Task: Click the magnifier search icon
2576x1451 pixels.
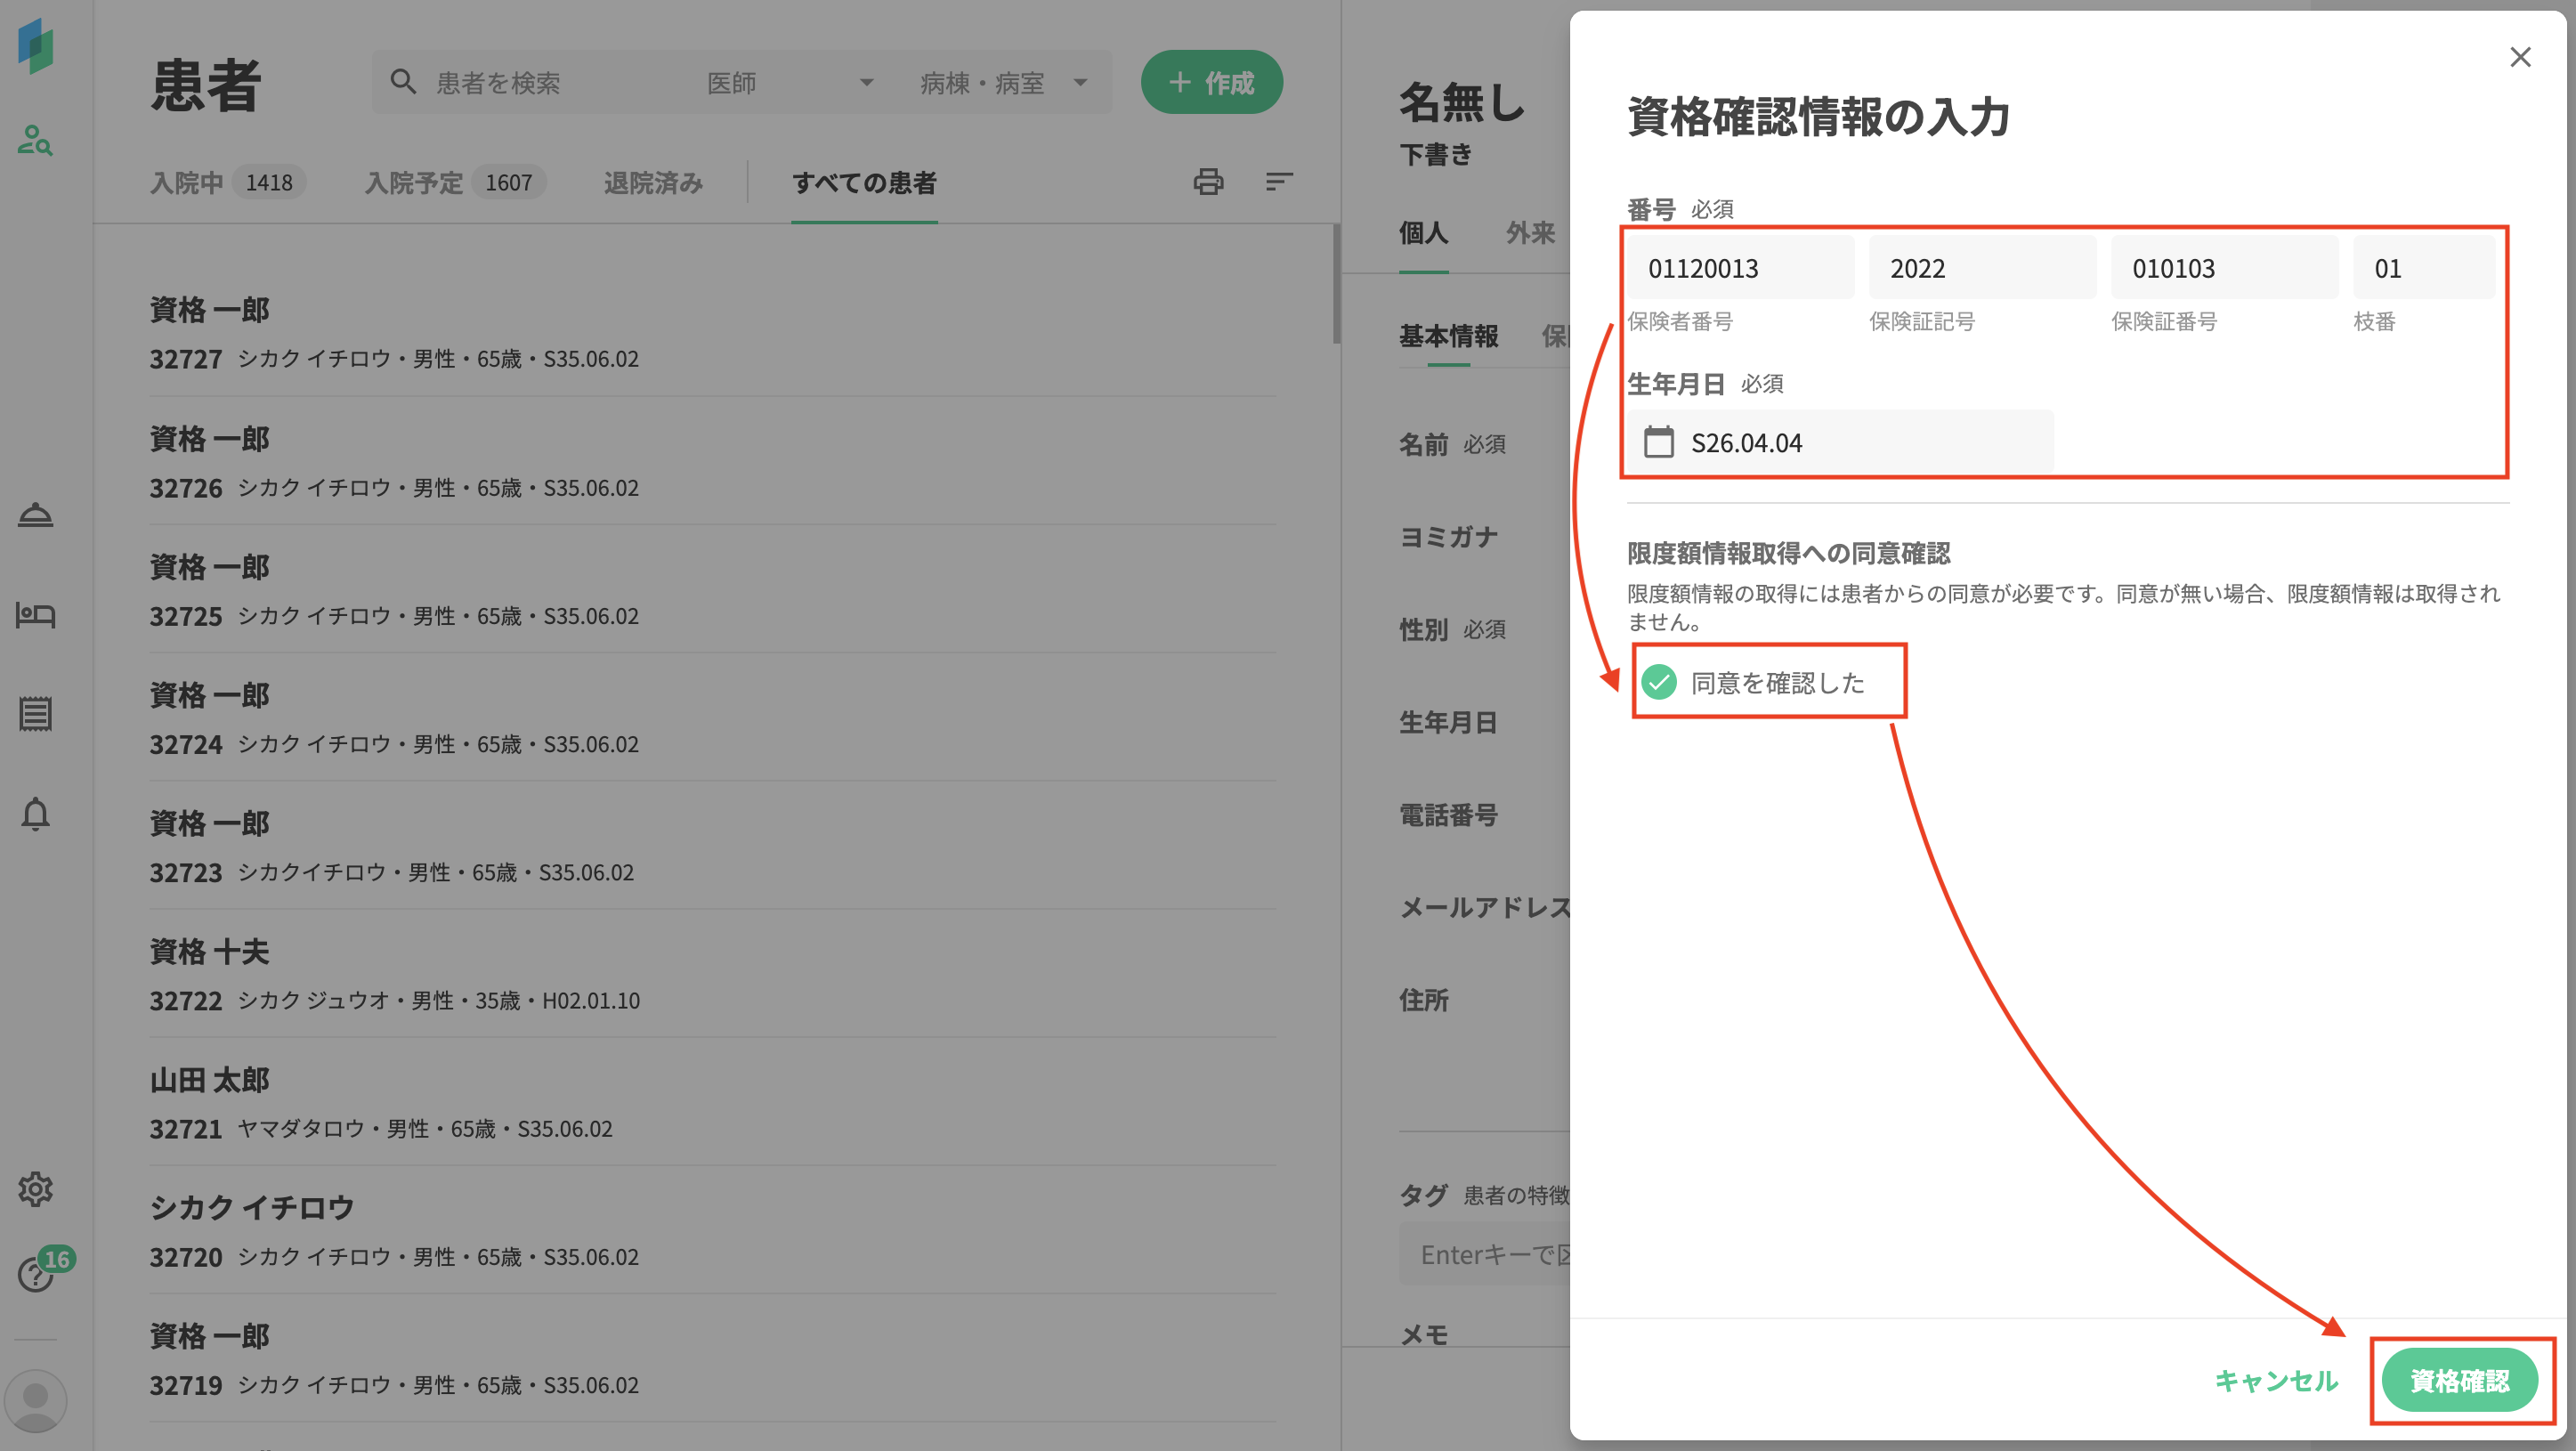Action: coord(403,82)
